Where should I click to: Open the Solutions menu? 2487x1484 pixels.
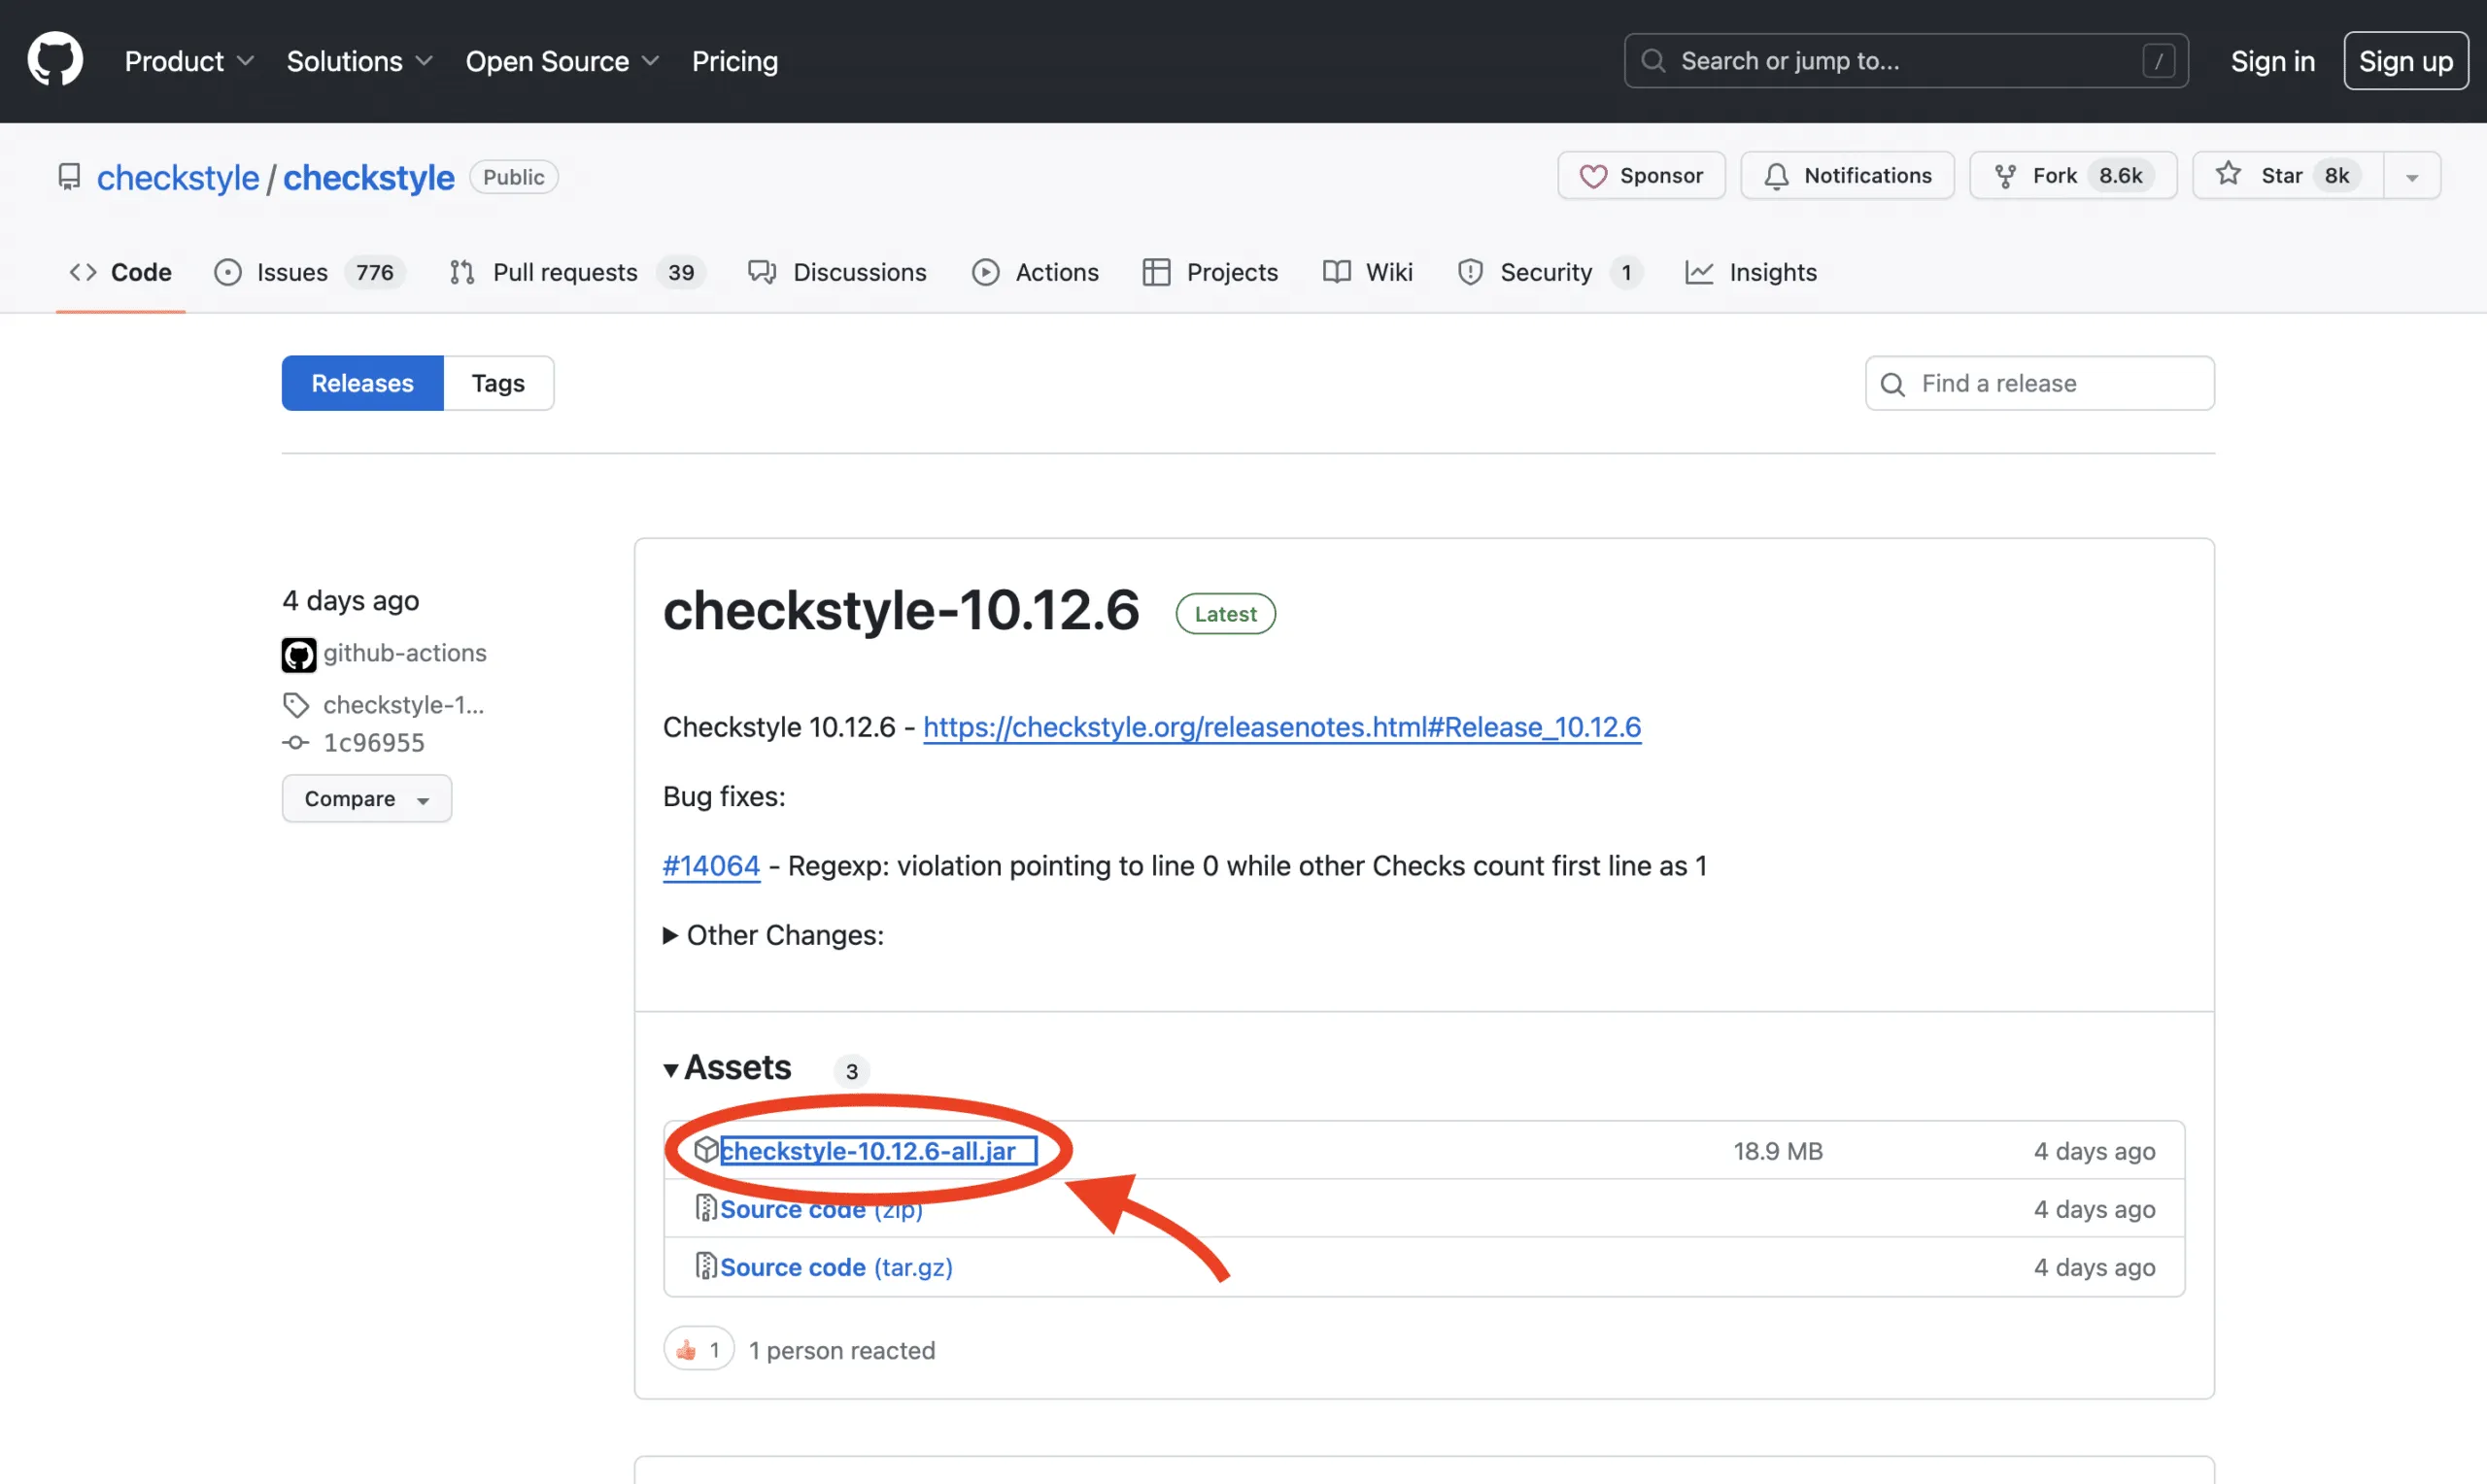click(x=359, y=61)
